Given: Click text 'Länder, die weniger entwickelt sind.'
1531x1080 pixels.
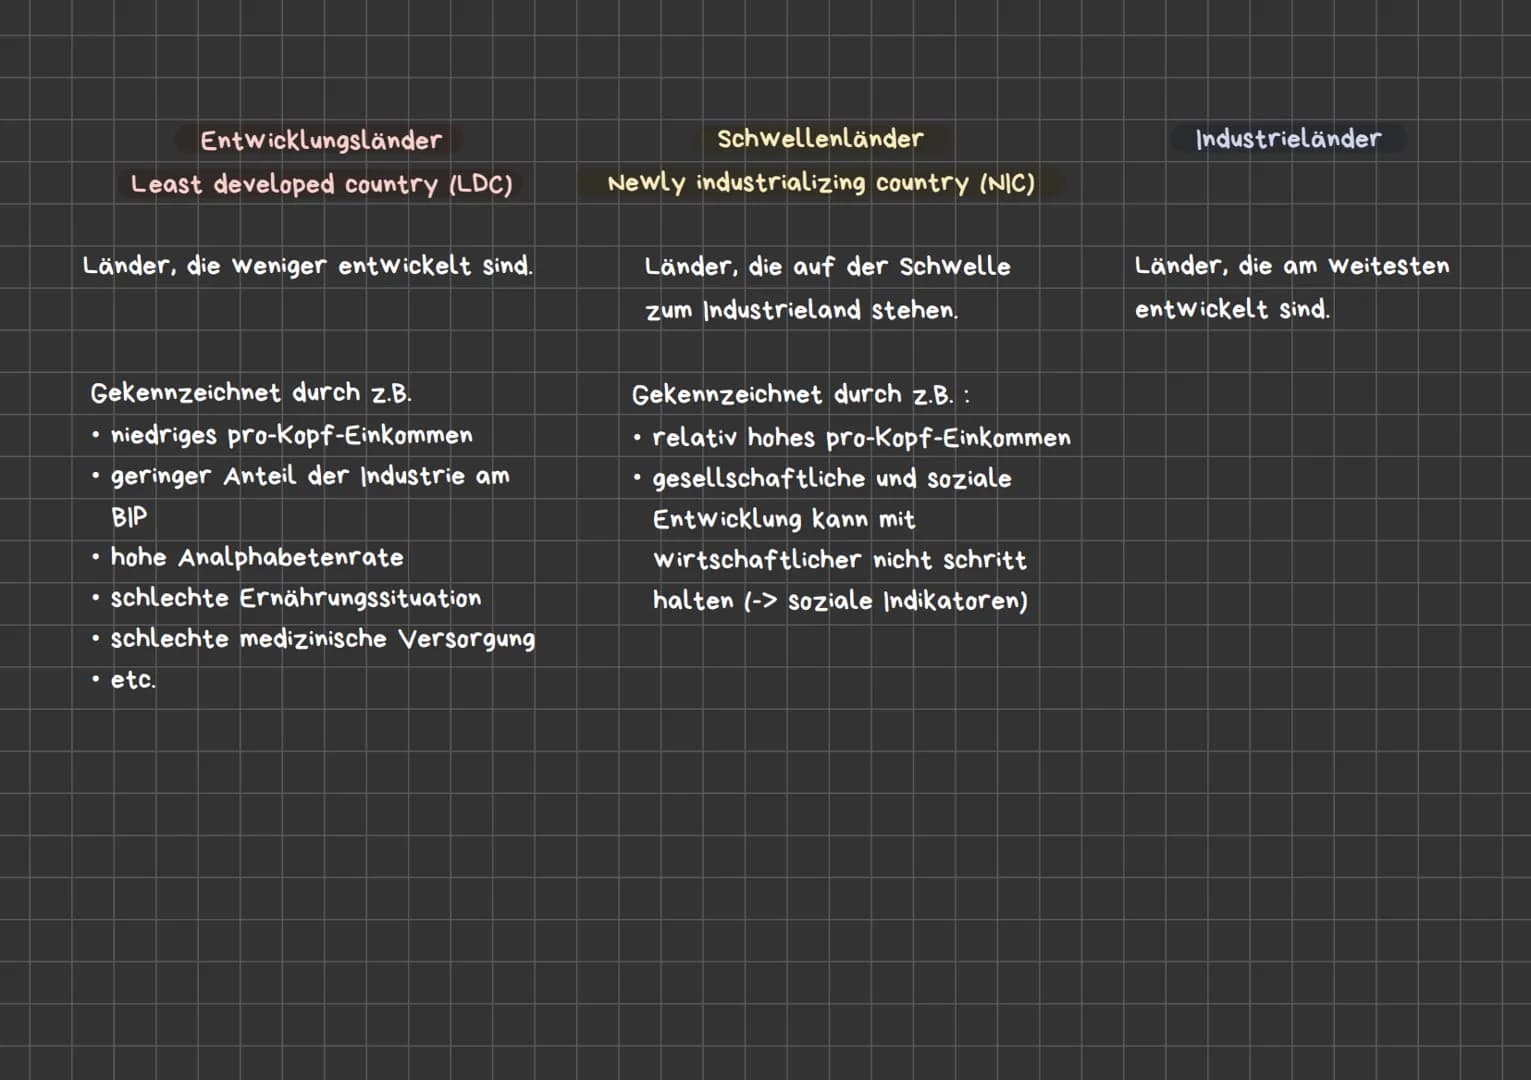Looking at the screenshot, I should 308,266.
